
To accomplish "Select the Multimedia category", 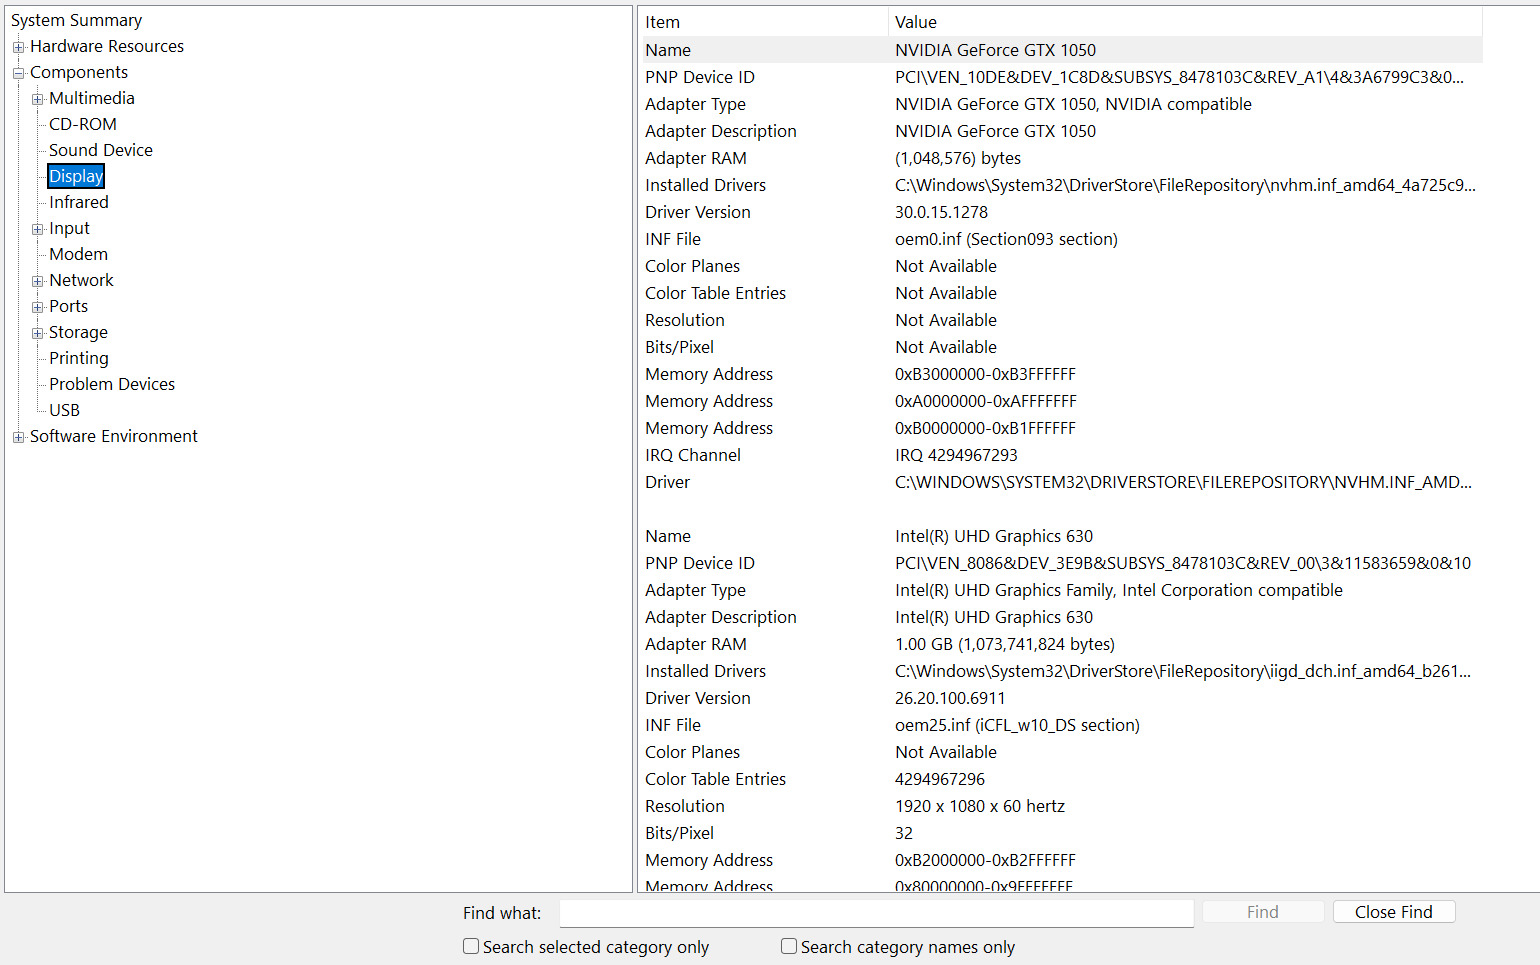I will pyautogui.click(x=92, y=98).
